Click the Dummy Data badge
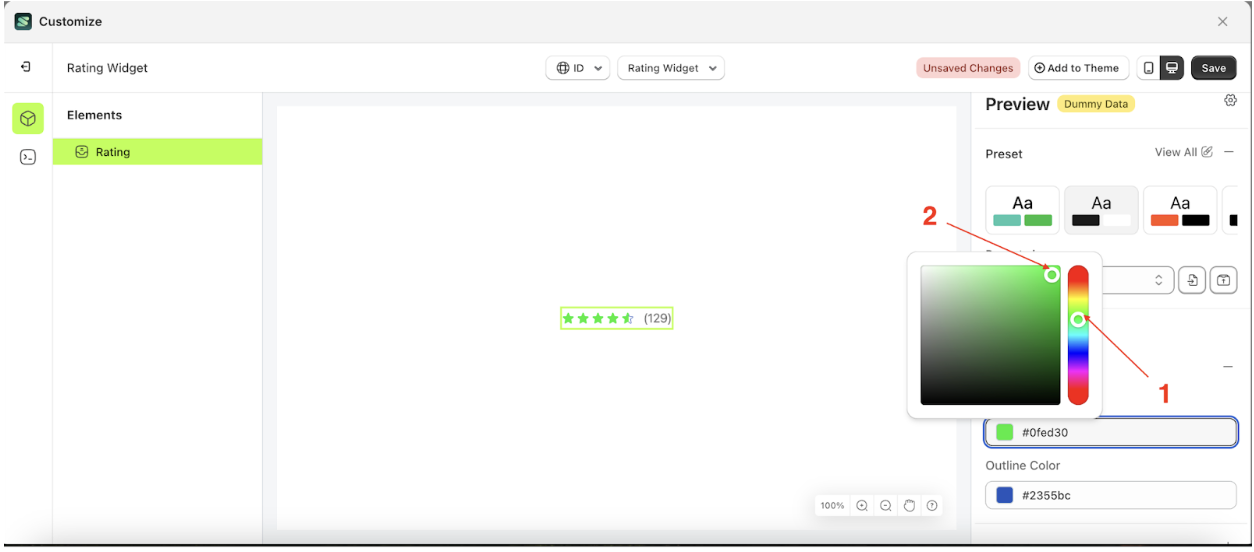 [1096, 104]
